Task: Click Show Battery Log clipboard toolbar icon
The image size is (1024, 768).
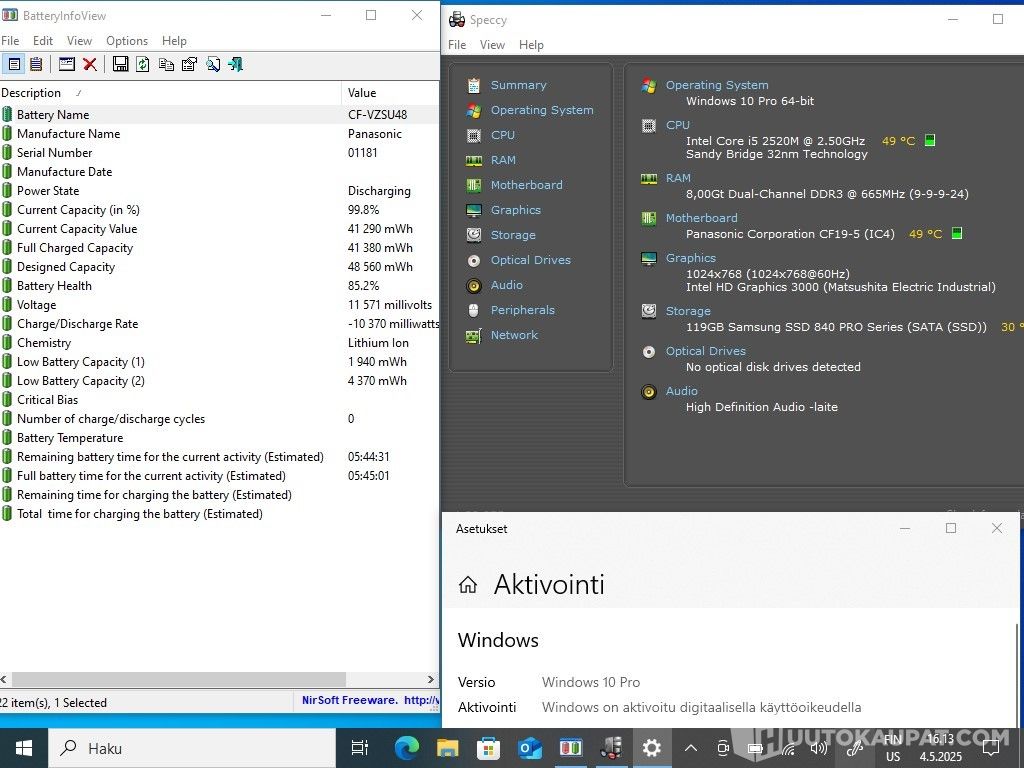Action: (36, 64)
